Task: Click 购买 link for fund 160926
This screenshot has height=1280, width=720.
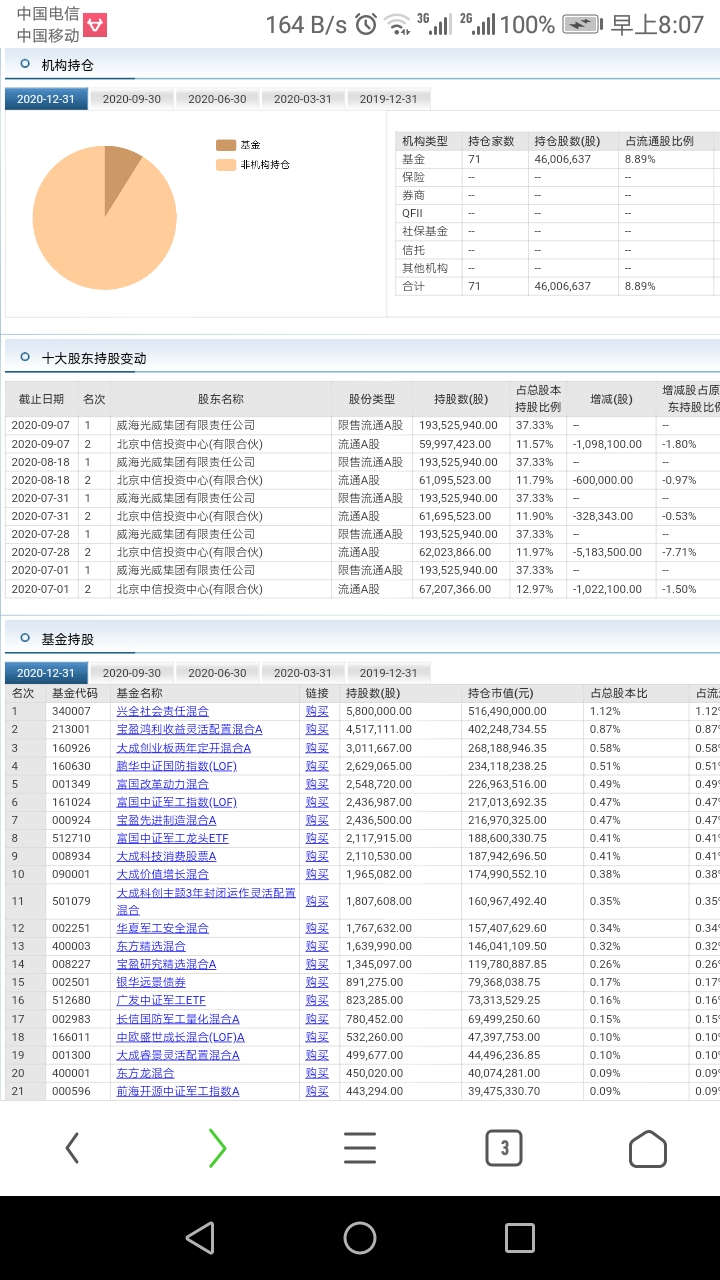Action: [x=317, y=747]
